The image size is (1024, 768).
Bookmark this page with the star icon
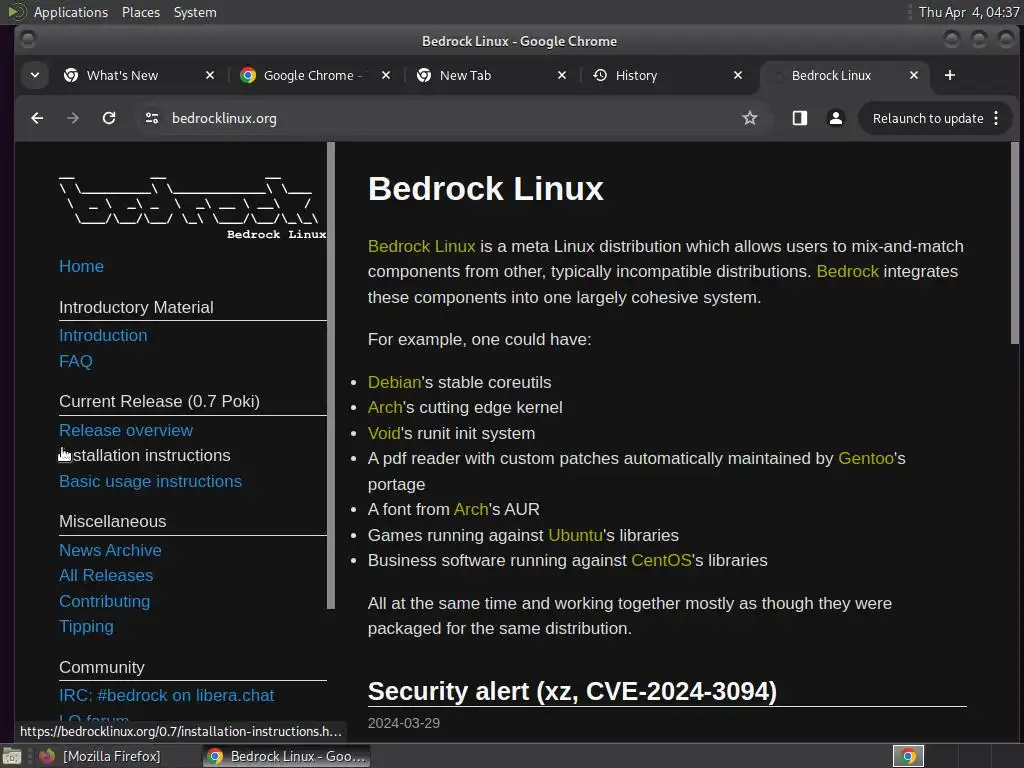(x=750, y=118)
